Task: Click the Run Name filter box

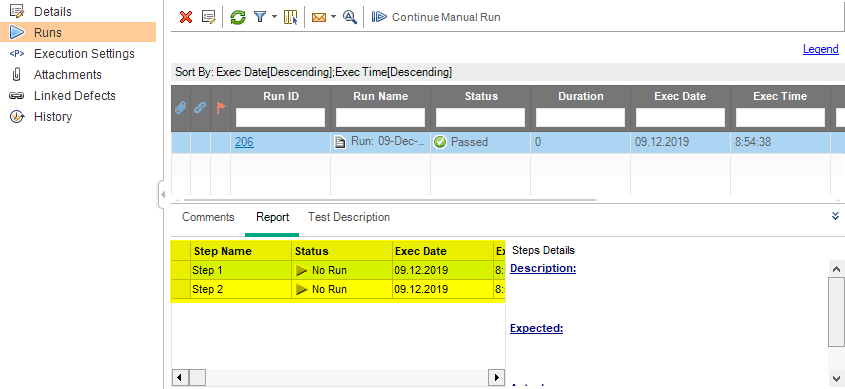Action: coord(380,117)
